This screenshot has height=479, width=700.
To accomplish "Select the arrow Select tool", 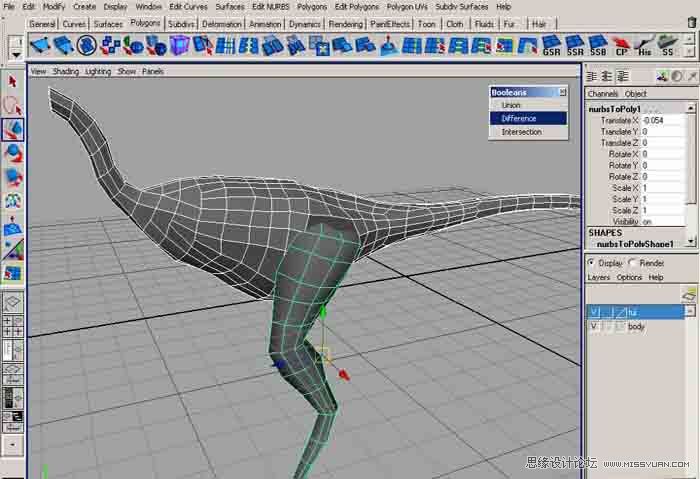I will (x=13, y=81).
